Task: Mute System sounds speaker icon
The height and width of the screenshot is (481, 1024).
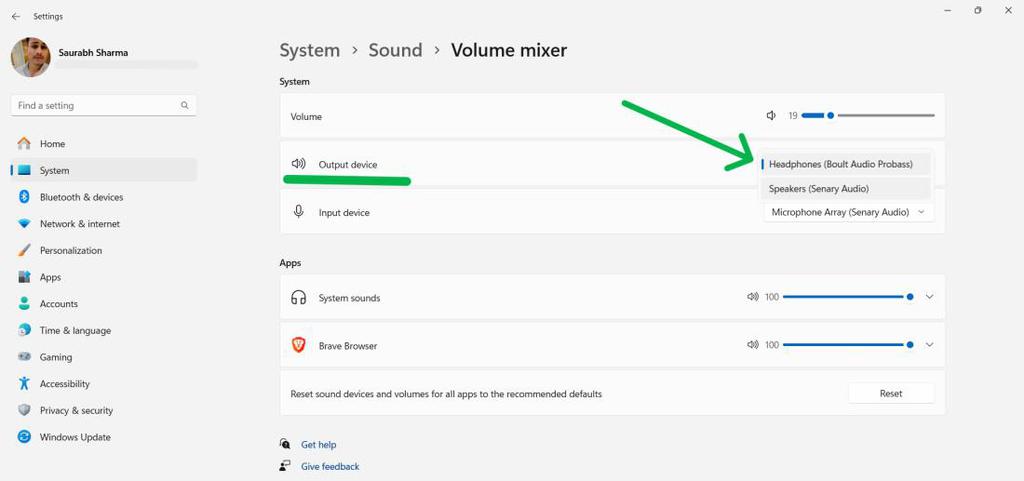Action: (752, 297)
